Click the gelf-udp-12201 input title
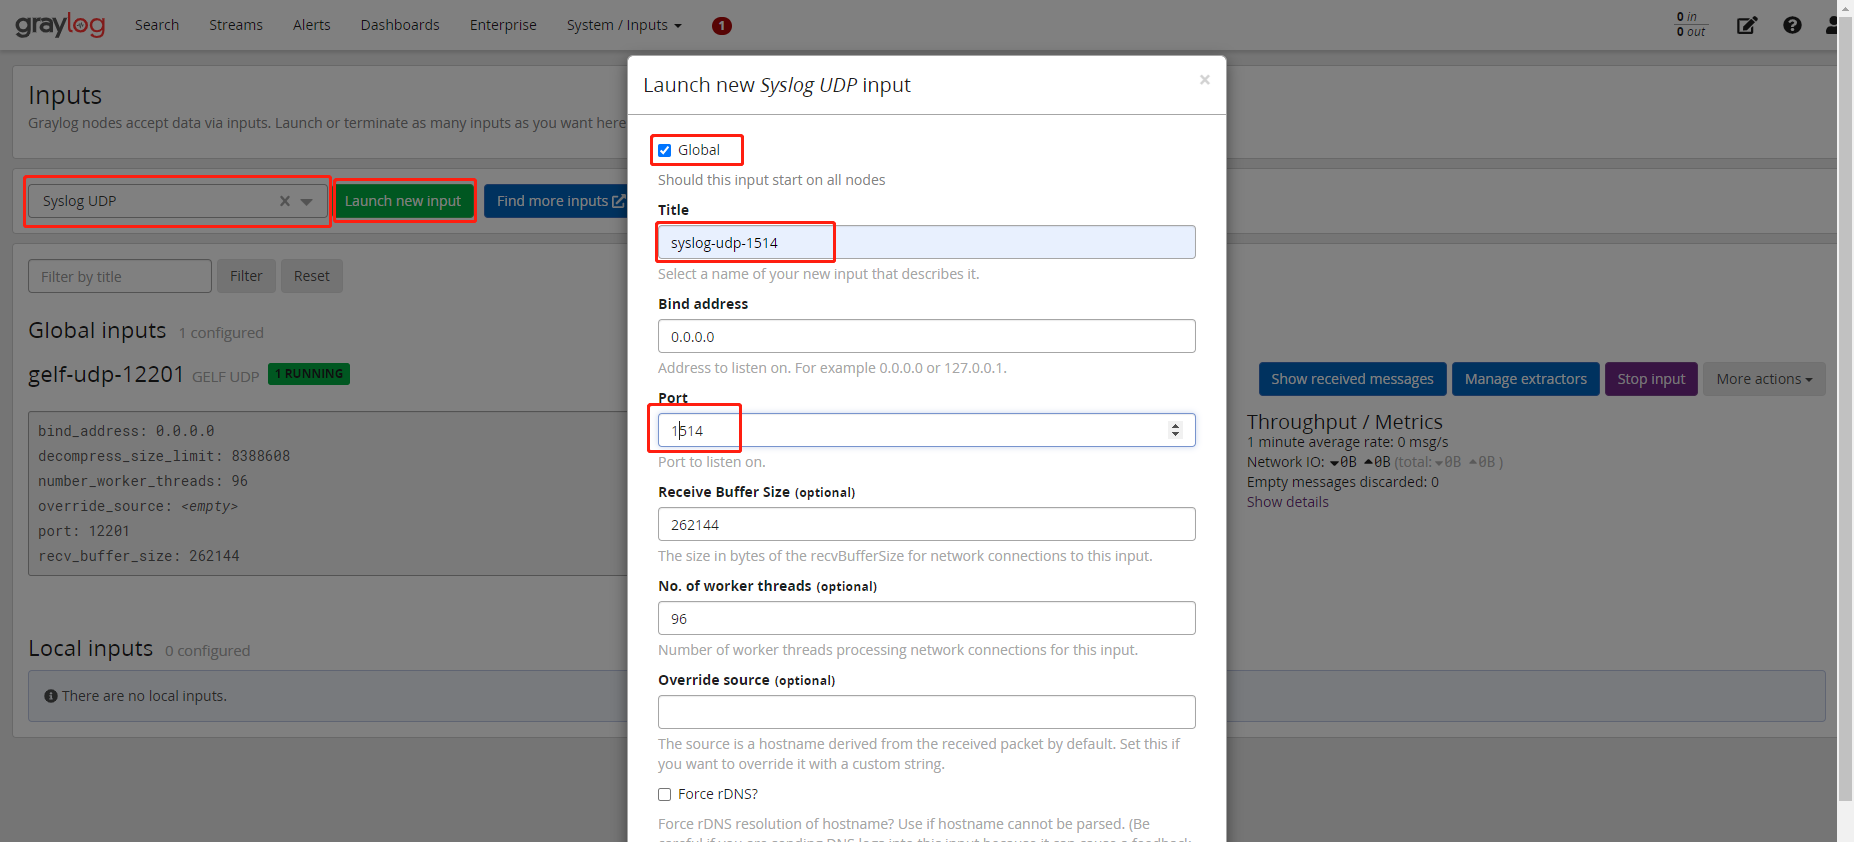Viewport: 1854px width, 842px height. pos(106,374)
